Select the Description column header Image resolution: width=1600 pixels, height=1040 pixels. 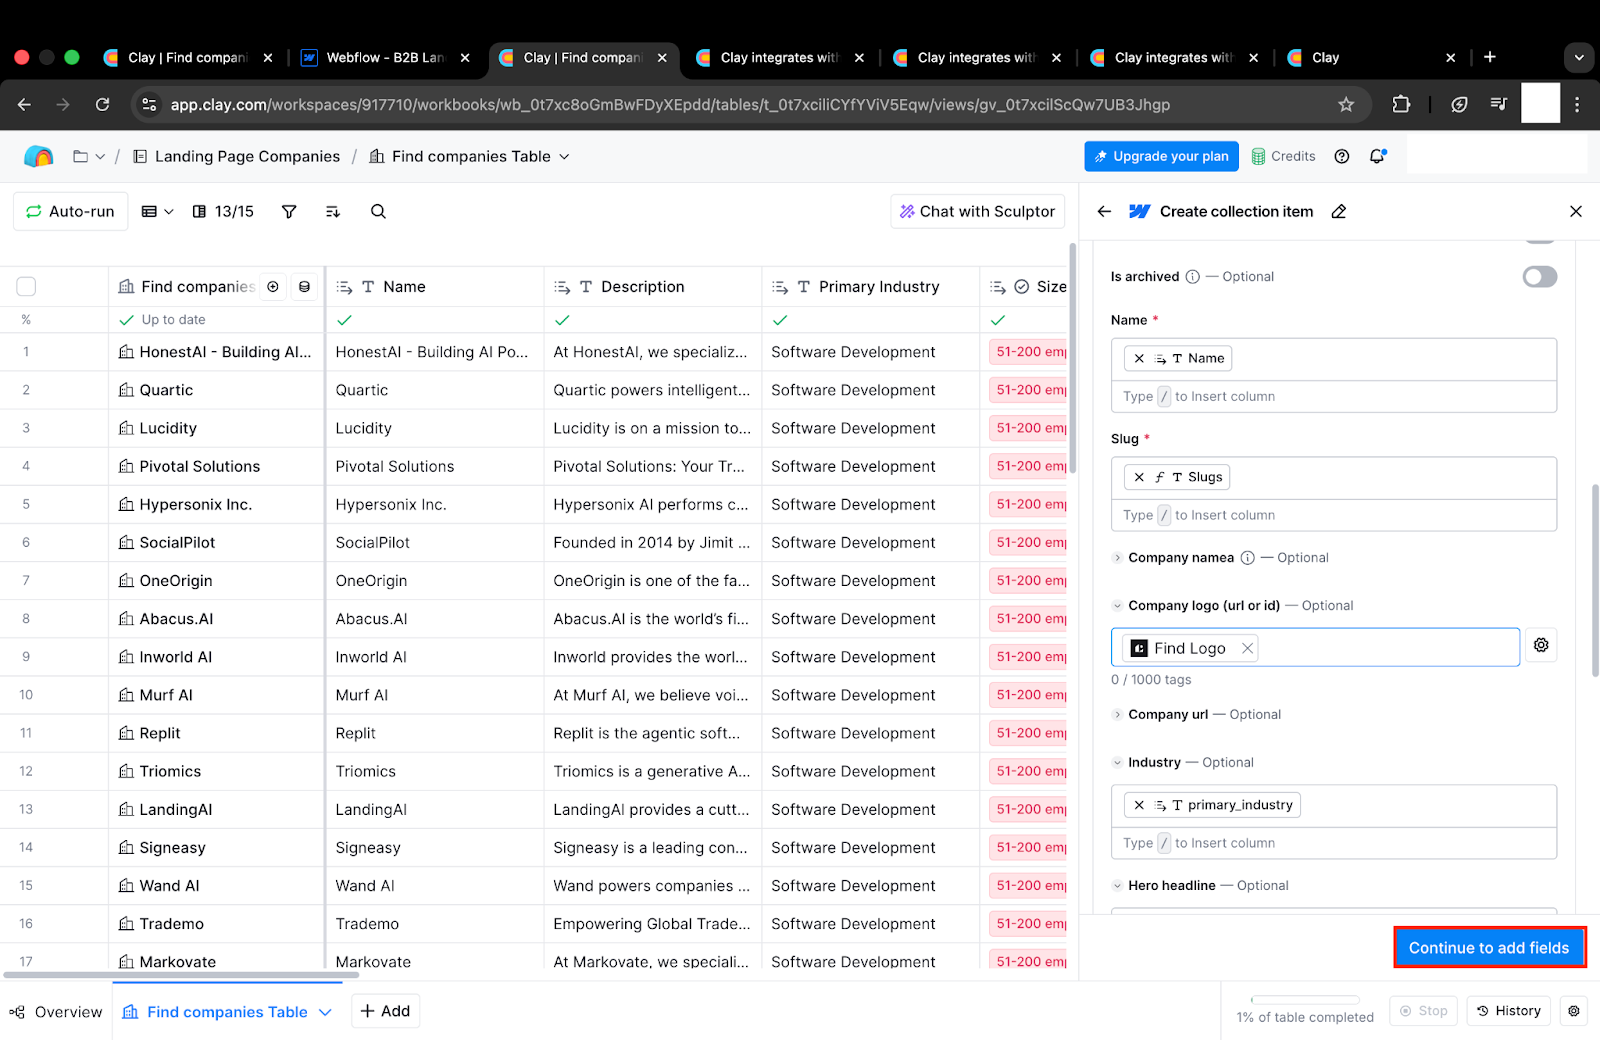(x=653, y=286)
